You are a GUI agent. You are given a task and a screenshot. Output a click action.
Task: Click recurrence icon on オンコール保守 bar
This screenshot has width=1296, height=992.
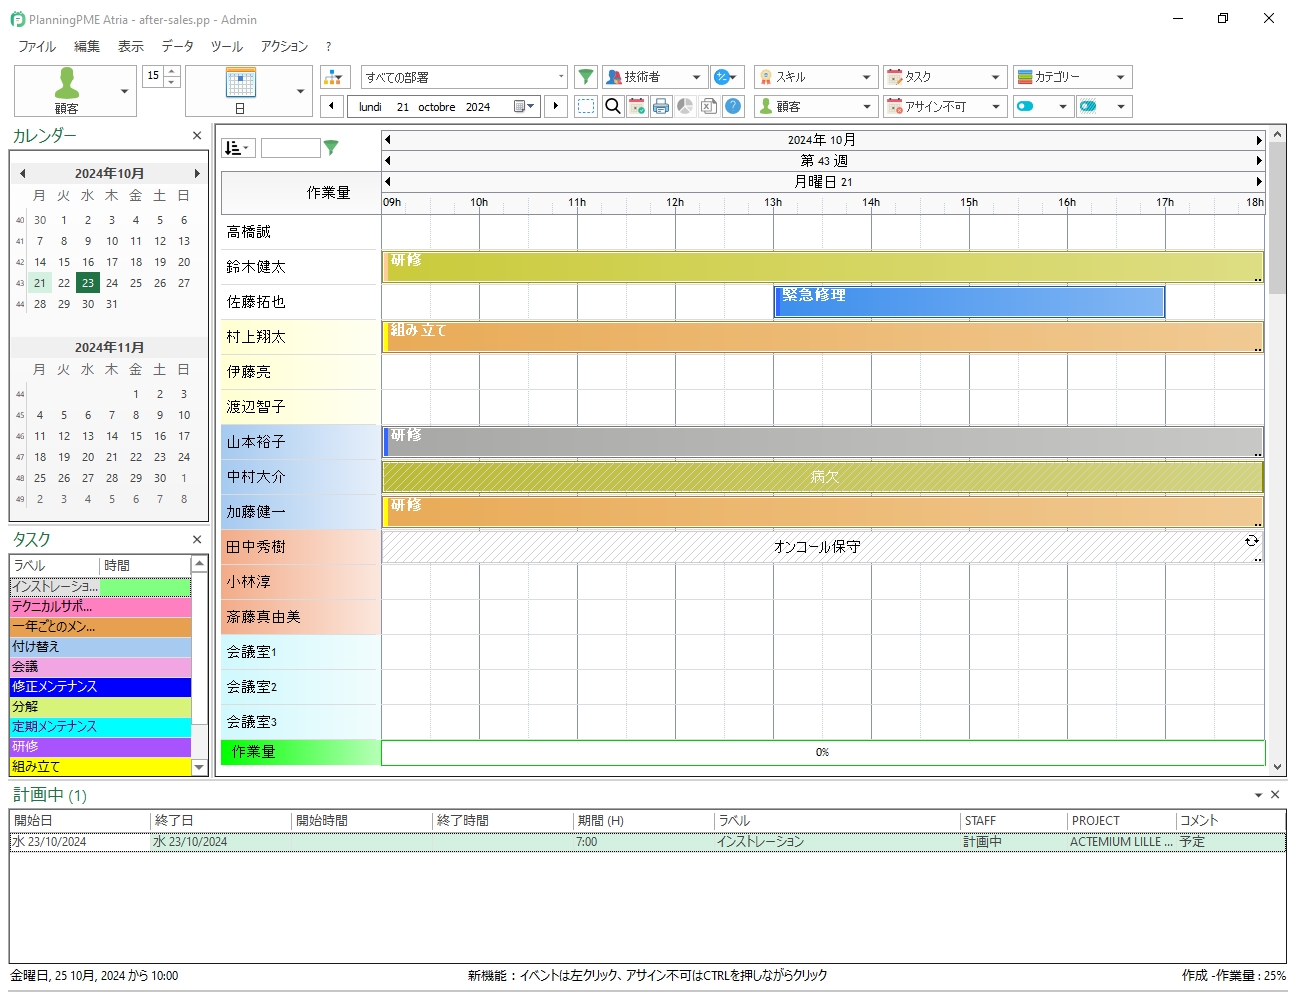coord(1251,541)
